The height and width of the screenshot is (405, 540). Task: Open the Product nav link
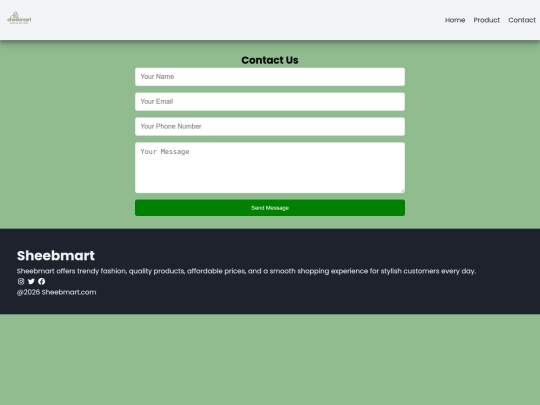(x=487, y=20)
